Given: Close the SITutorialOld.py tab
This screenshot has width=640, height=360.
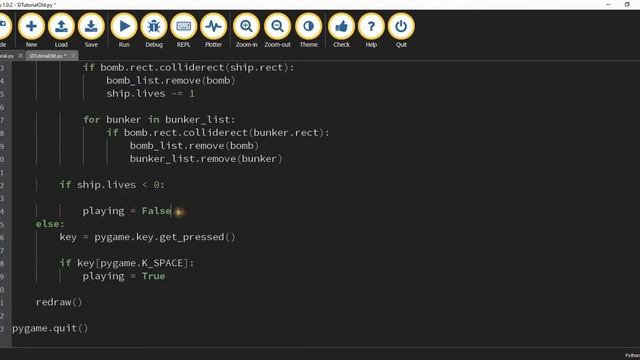Looking at the screenshot, I should tap(73, 56).
